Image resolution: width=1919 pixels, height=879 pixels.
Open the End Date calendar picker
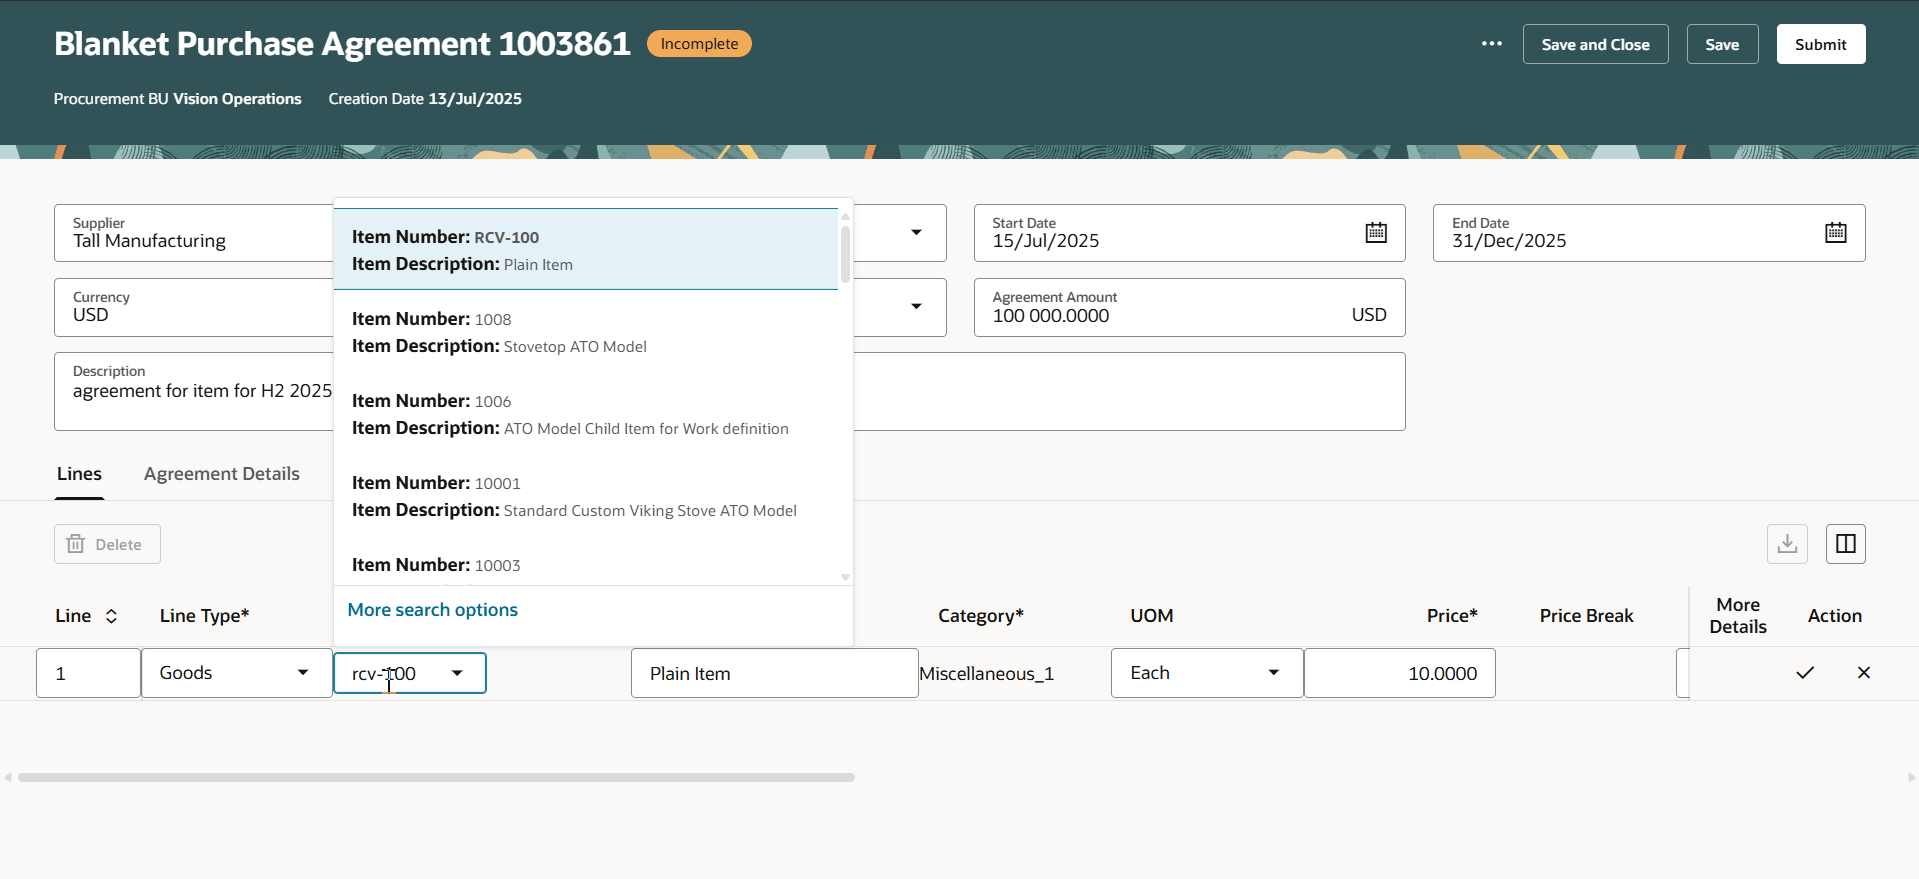coord(1835,233)
